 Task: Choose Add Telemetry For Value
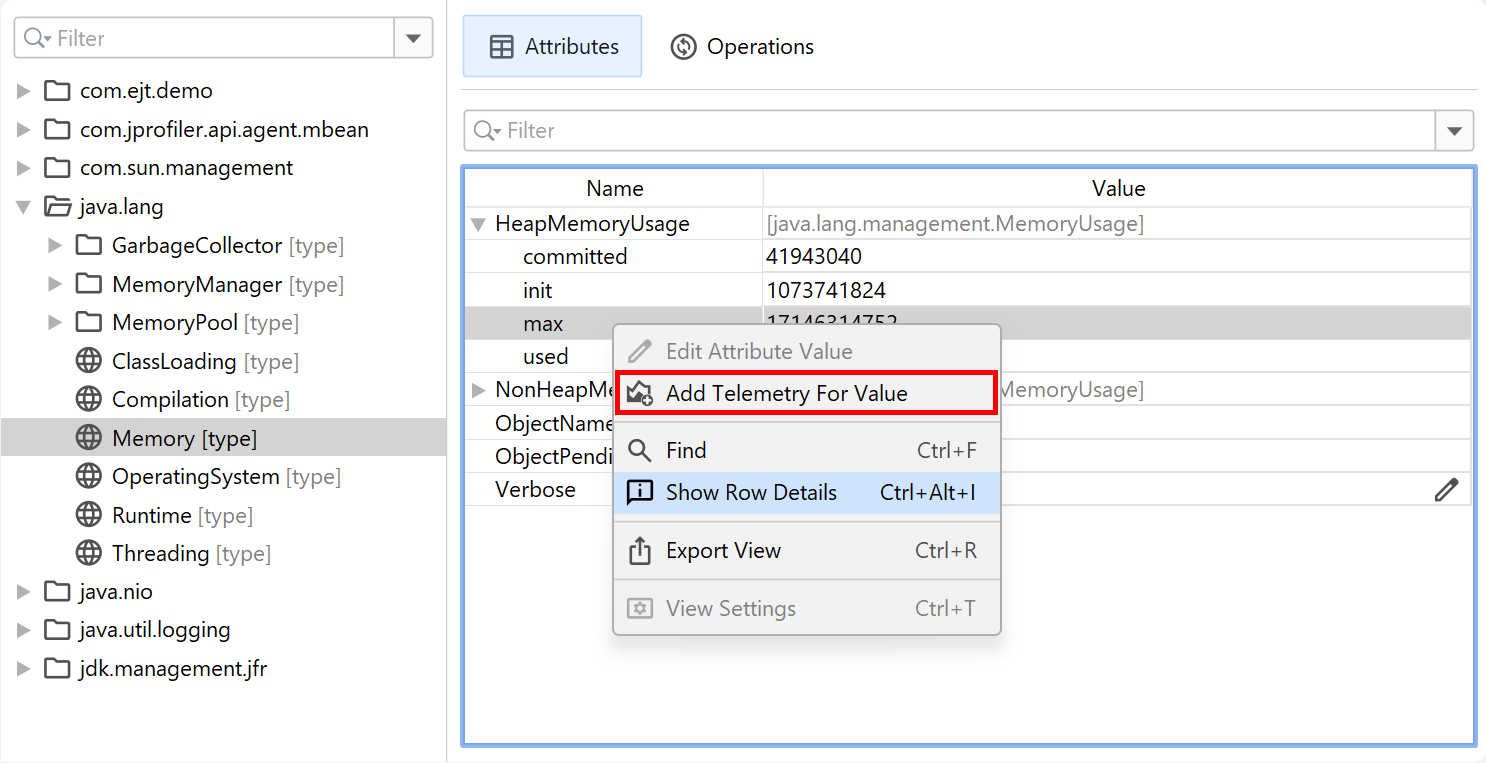pyautogui.click(x=786, y=393)
